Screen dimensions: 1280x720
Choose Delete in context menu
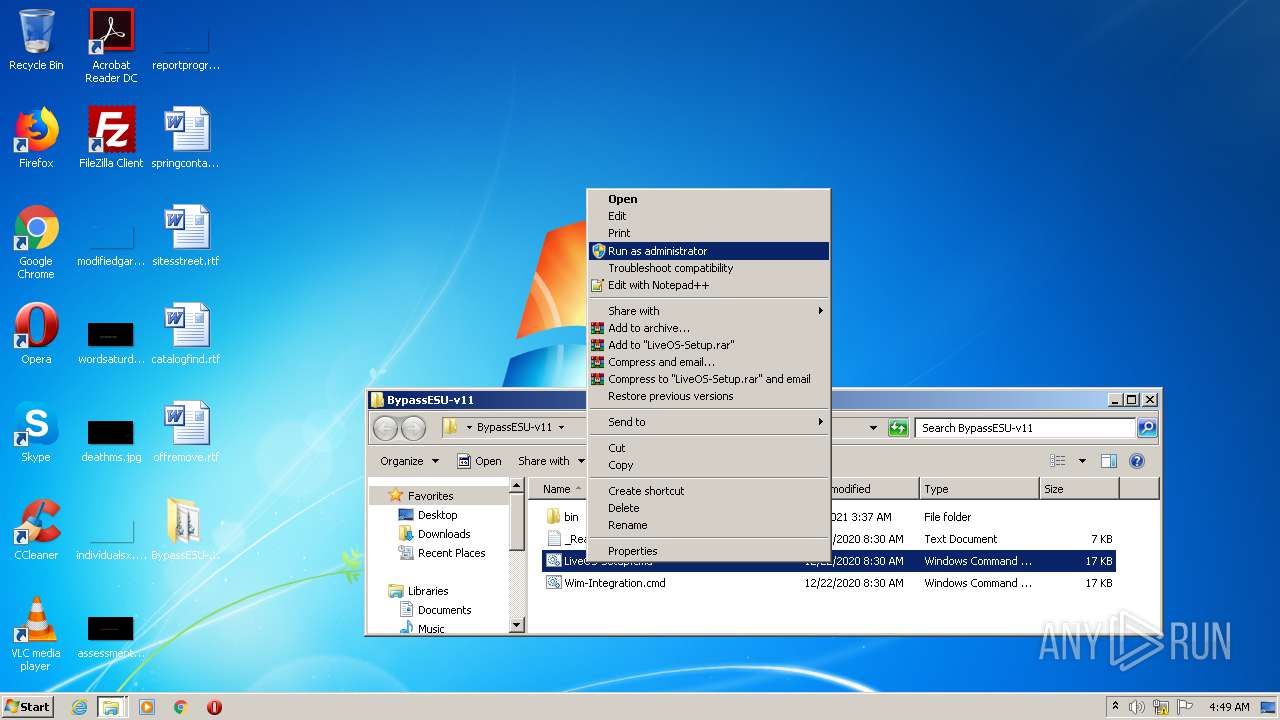(709, 508)
